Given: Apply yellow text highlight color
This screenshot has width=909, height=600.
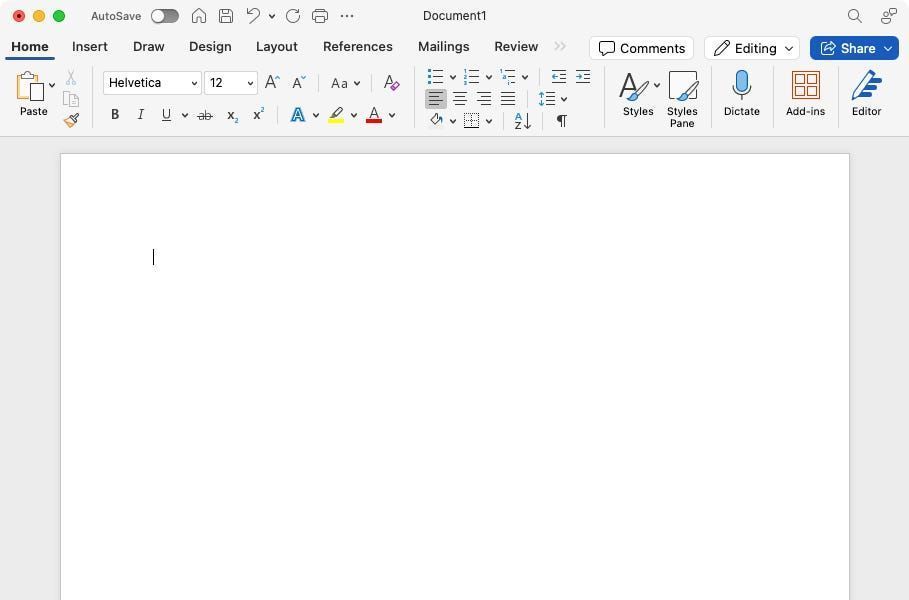Looking at the screenshot, I should [336, 115].
